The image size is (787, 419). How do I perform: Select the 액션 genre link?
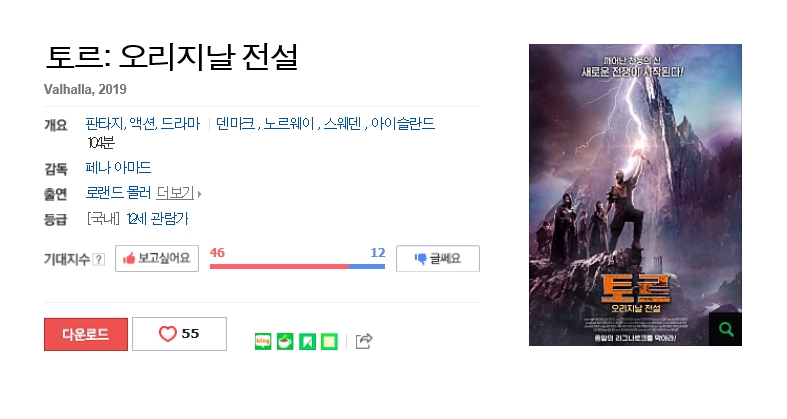[x=143, y=123]
